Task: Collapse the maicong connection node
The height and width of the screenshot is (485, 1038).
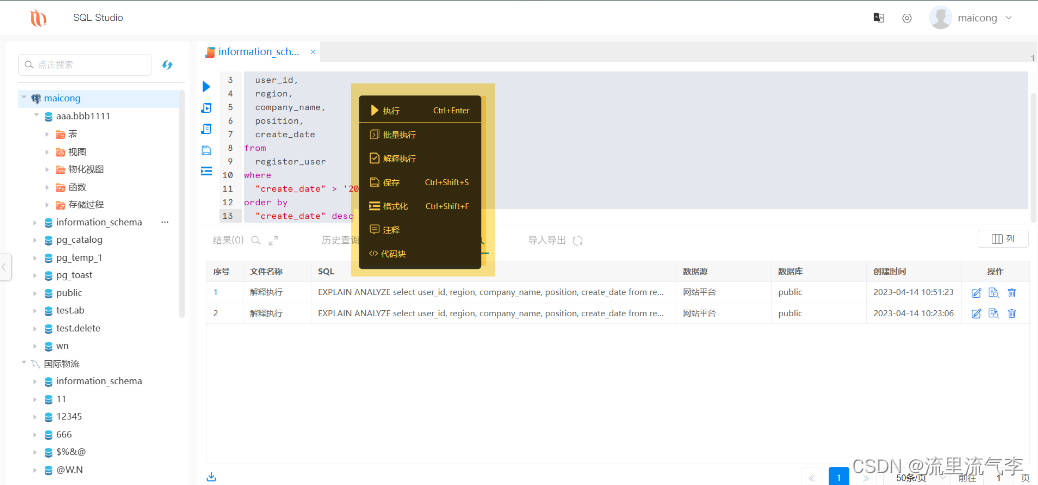Action: pyautogui.click(x=24, y=98)
